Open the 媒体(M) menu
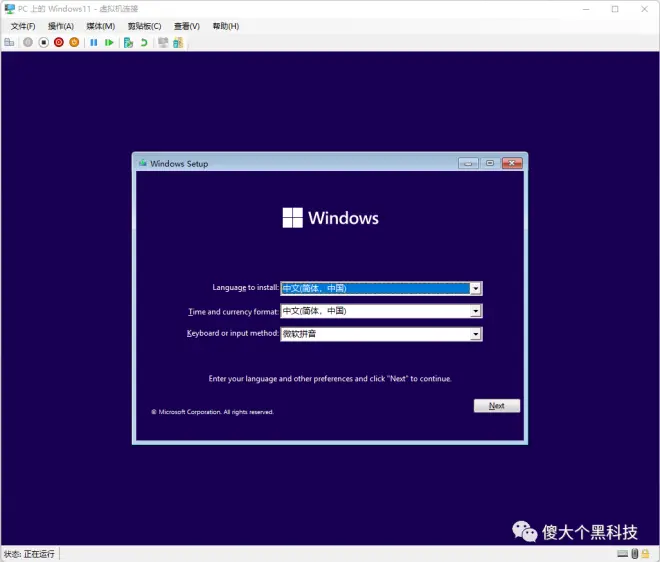 tap(101, 26)
